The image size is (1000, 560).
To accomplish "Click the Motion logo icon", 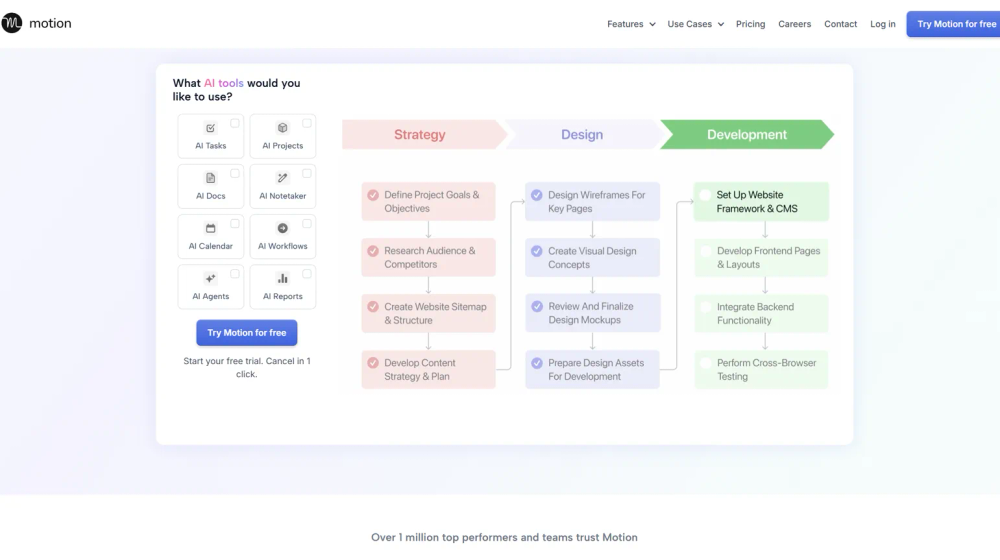I will [x=11, y=23].
